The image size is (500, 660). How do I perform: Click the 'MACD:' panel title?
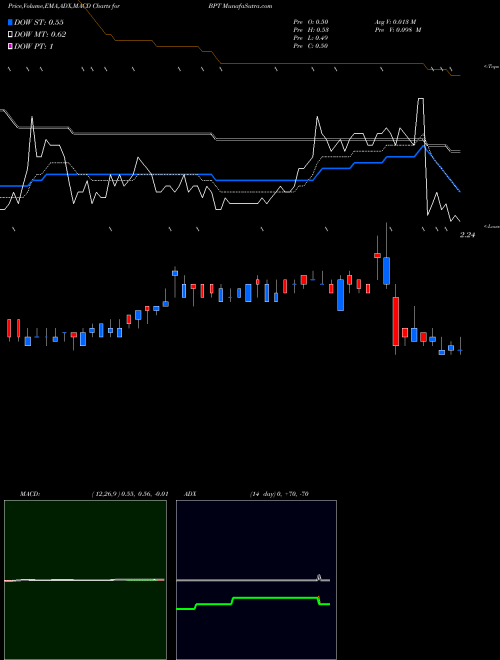(30, 494)
